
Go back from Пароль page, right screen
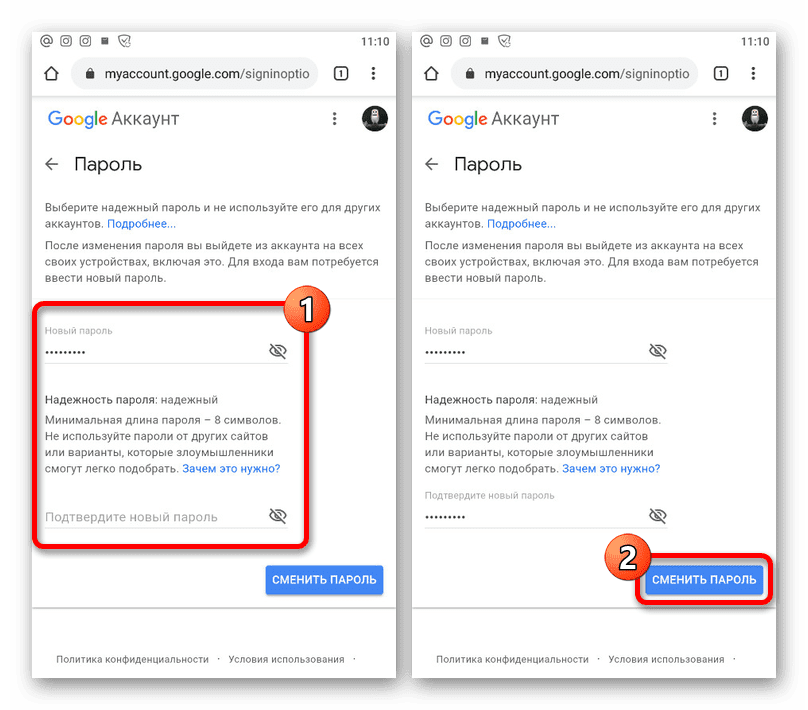431,164
